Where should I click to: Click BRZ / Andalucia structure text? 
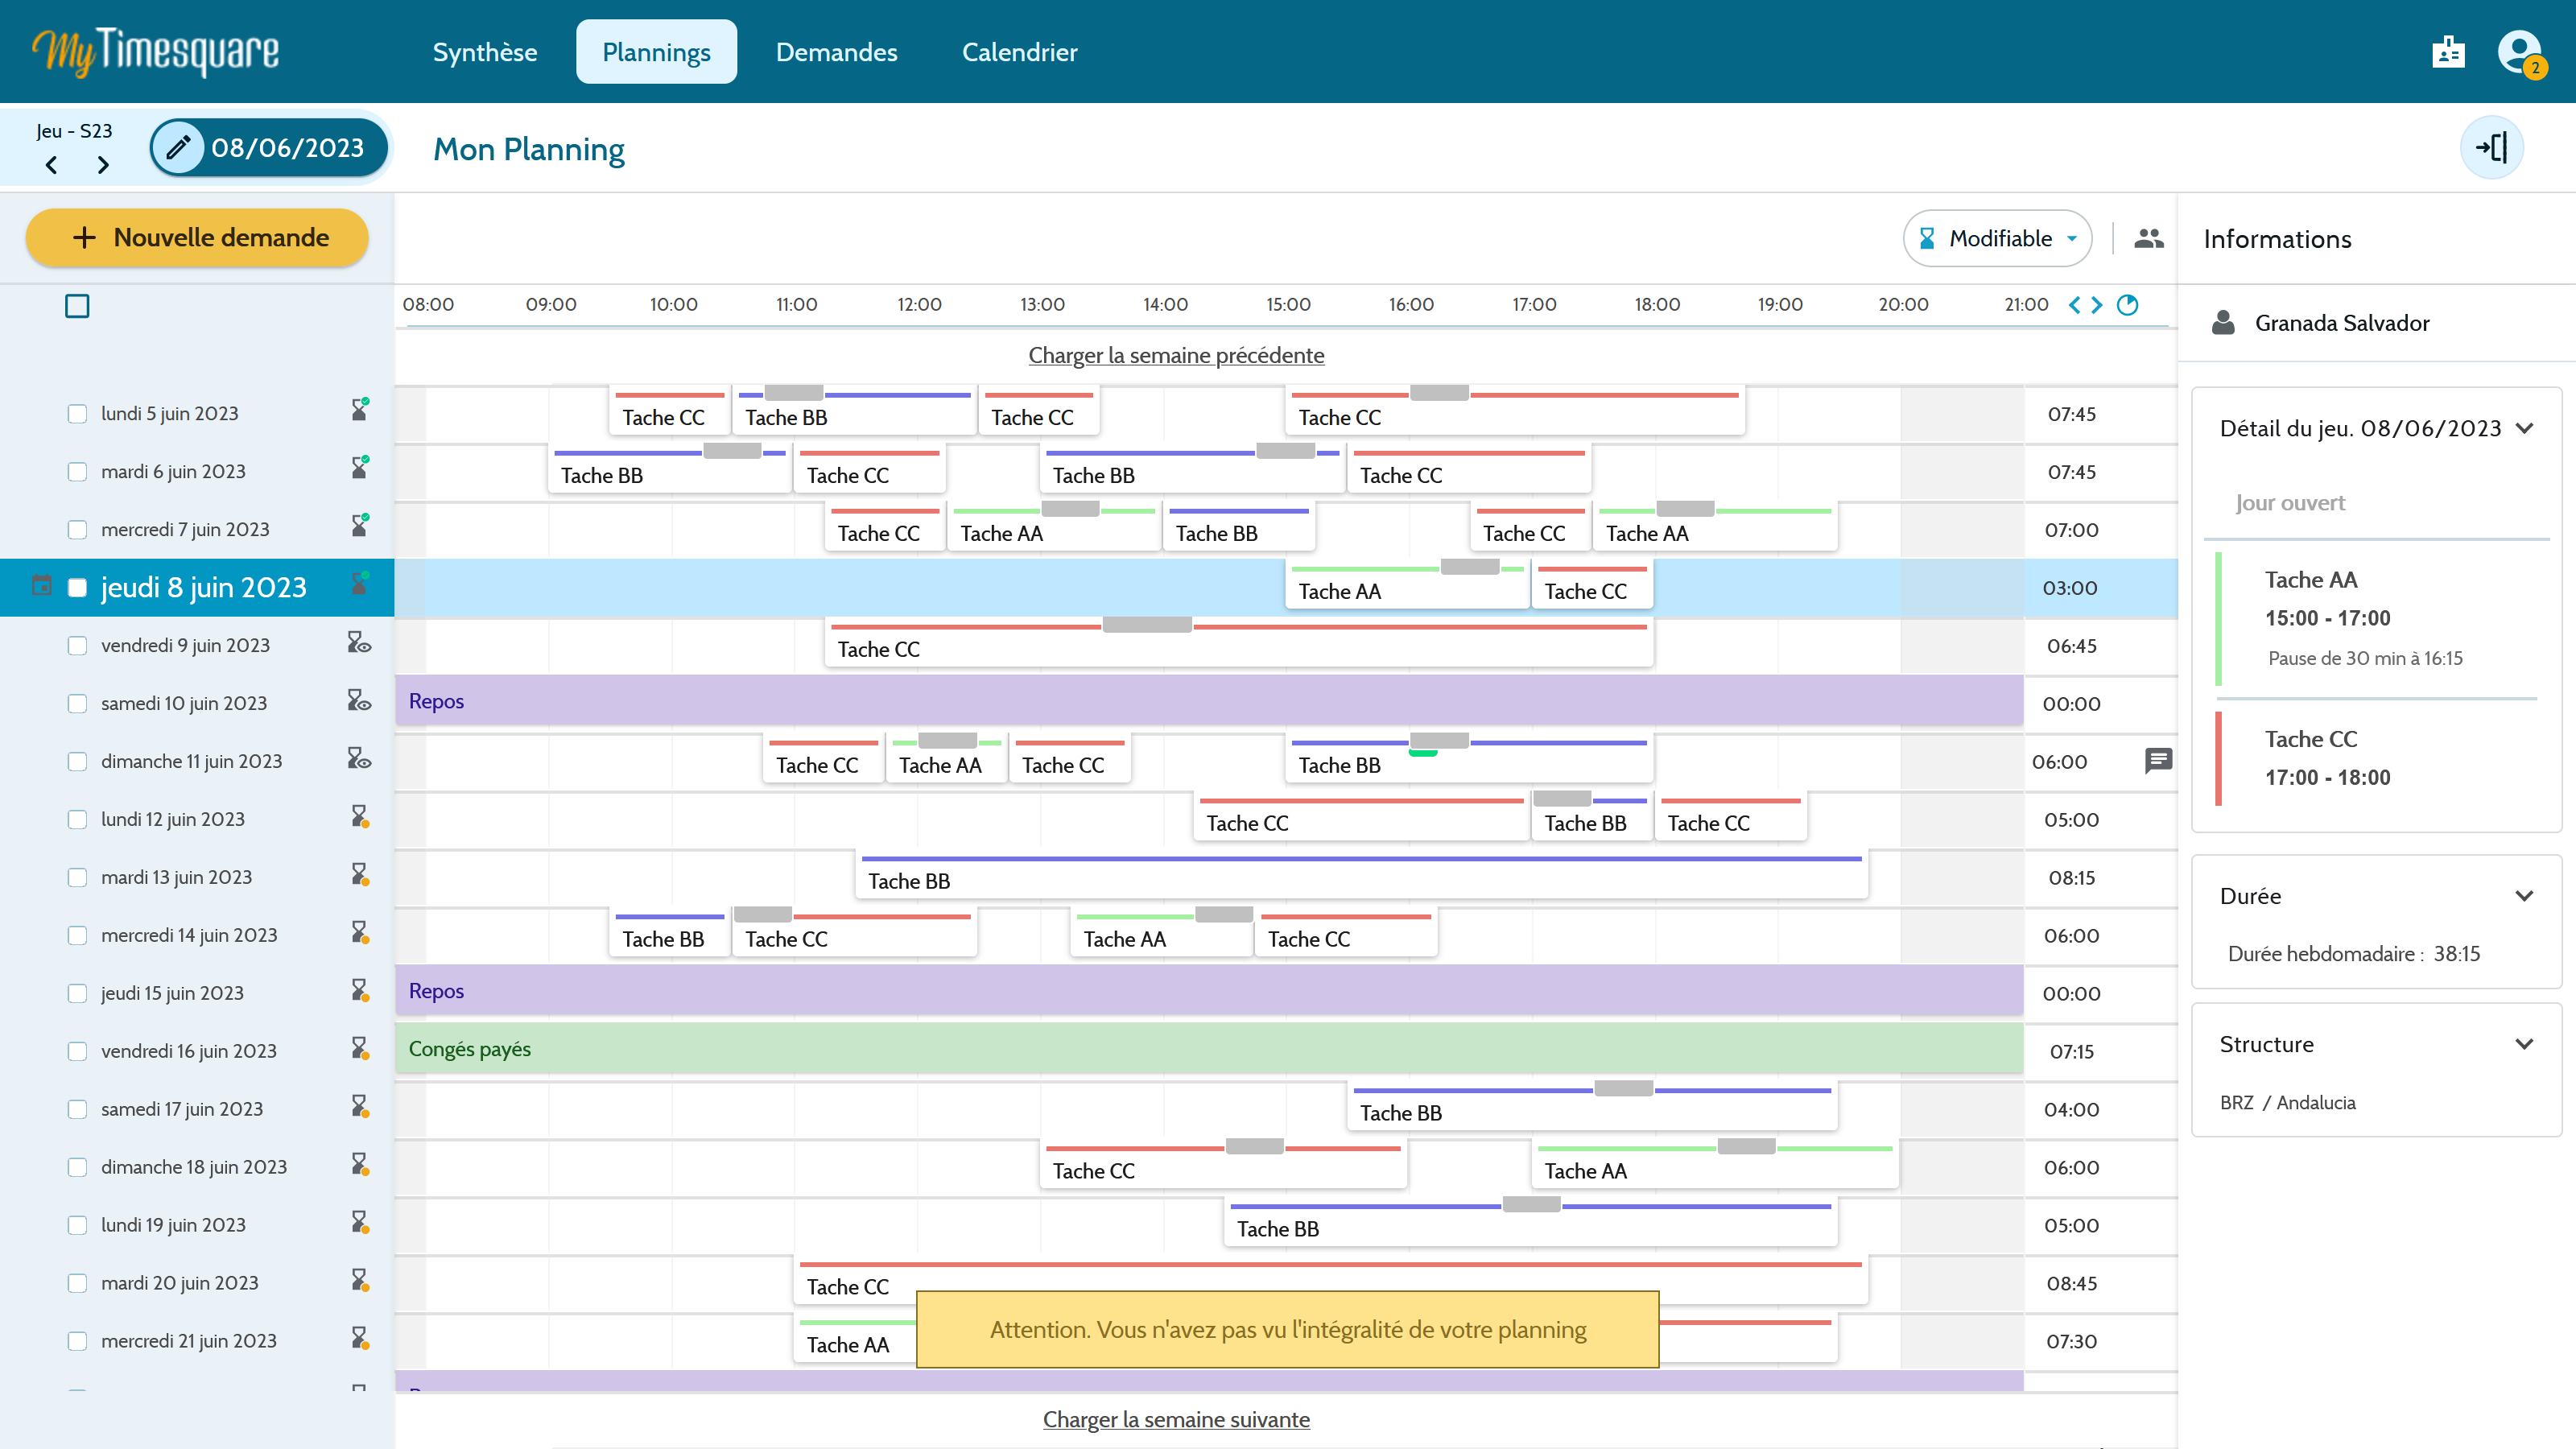pyautogui.click(x=2287, y=1102)
